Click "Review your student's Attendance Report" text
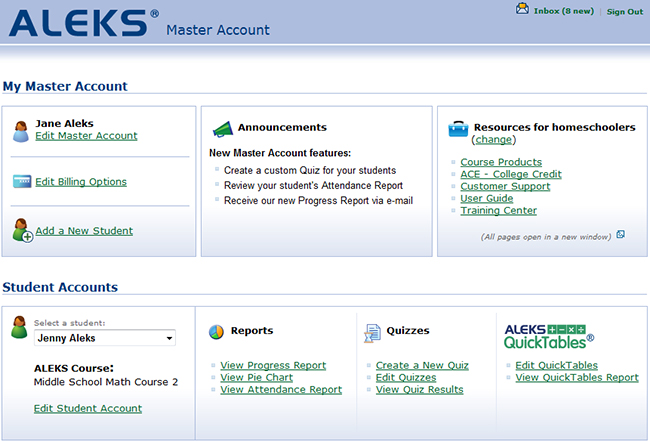650x442 pixels. coord(313,185)
